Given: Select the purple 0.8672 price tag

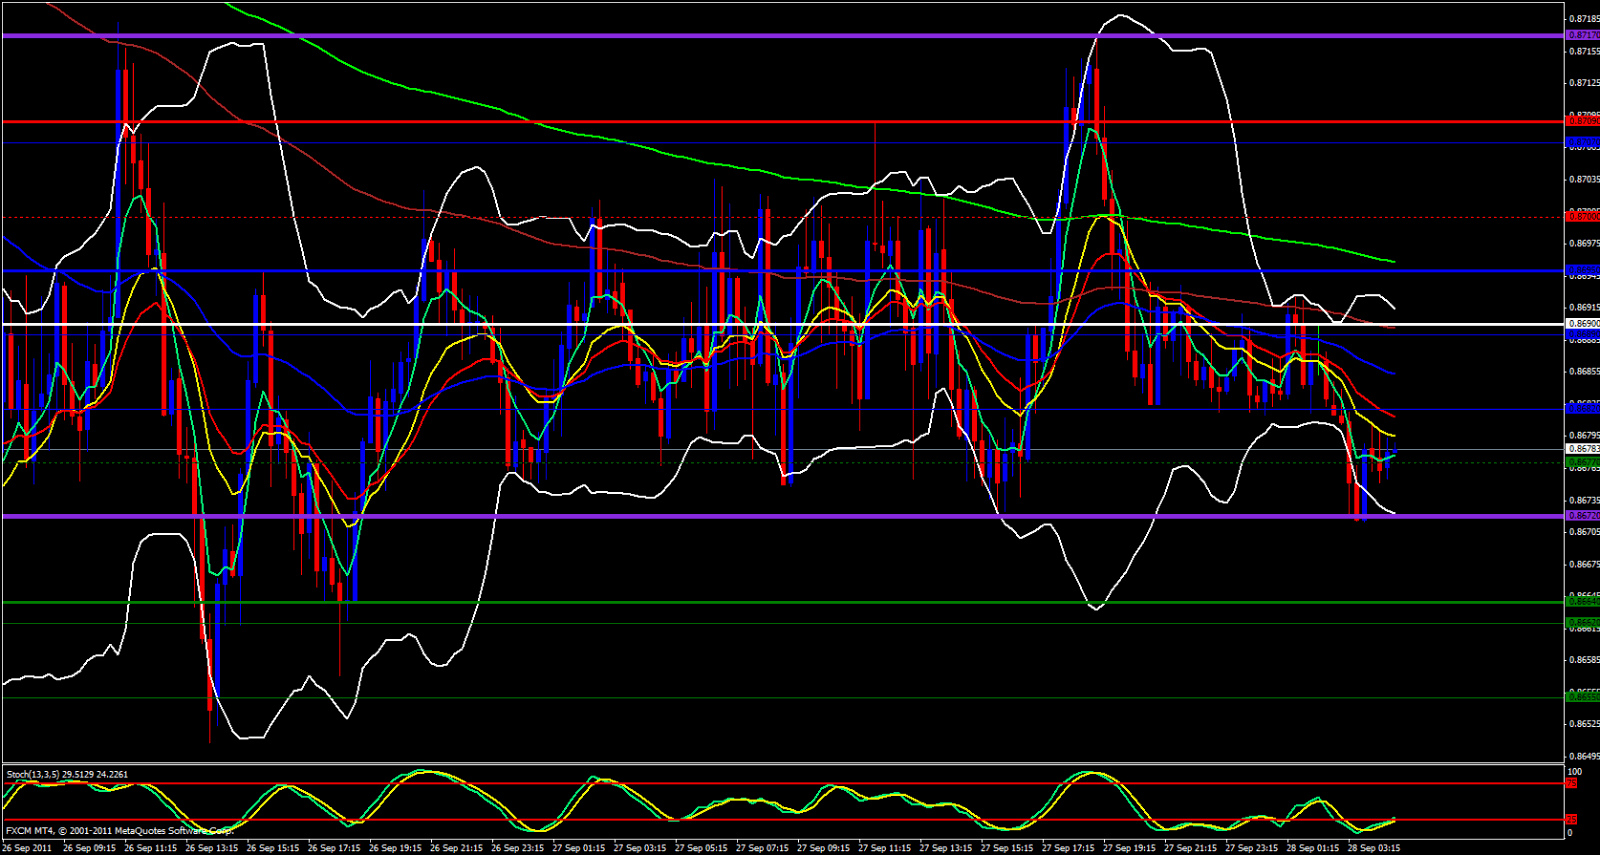Looking at the screenshot, I should coord(1582,516).
